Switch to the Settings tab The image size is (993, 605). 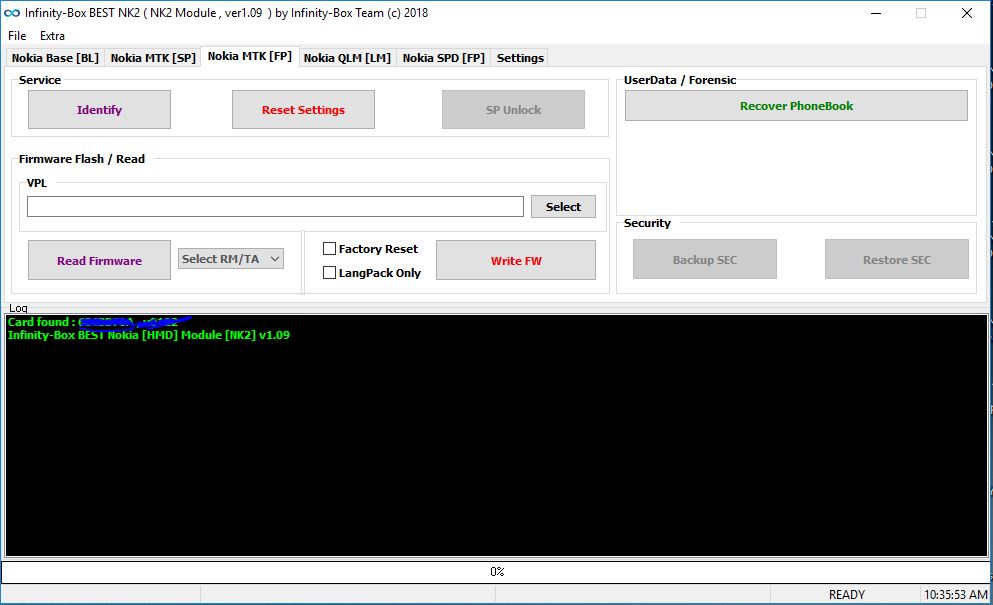click(519, 57)
